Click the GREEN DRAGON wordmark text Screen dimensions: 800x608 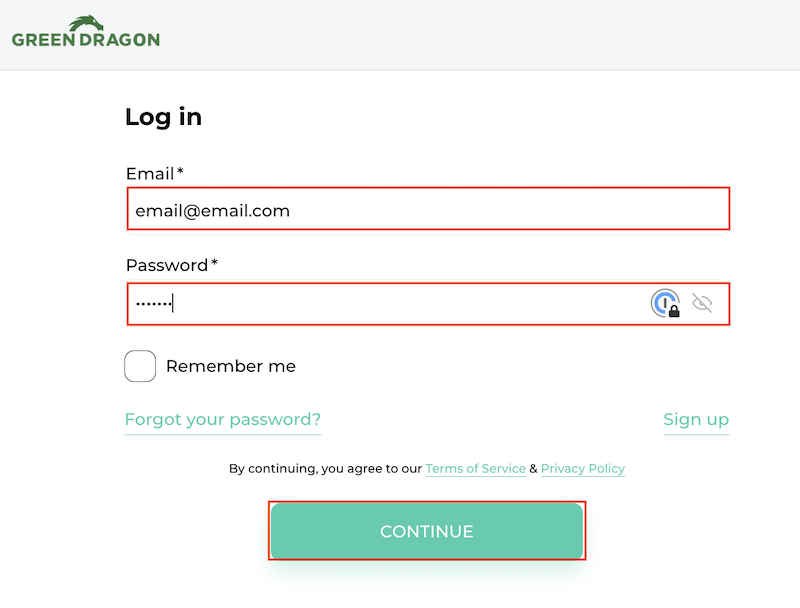pyautogui.click(x=86, y=40)
